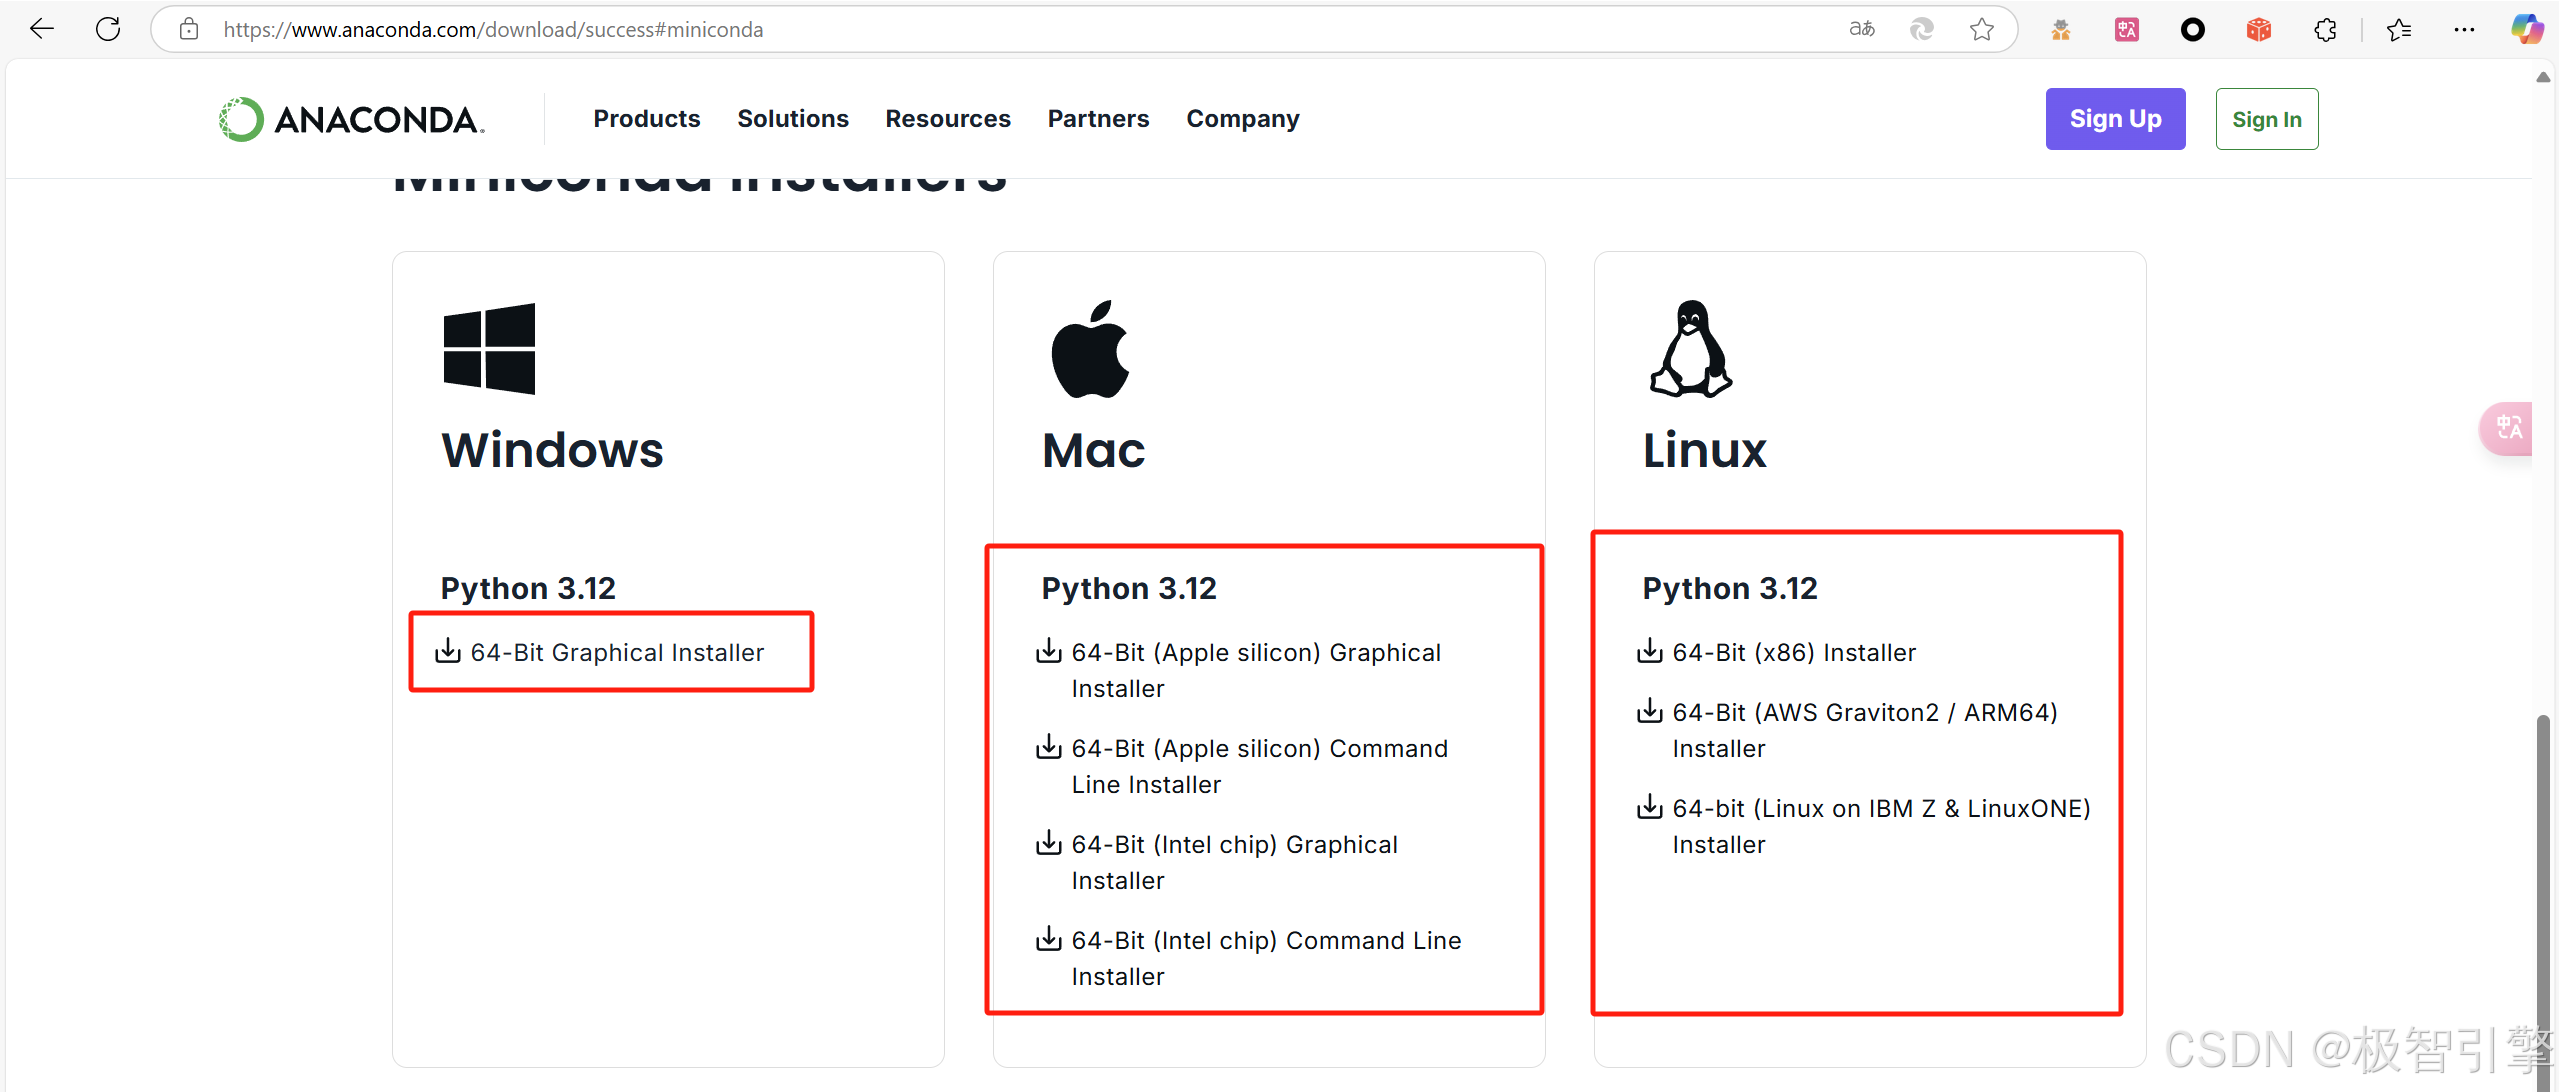Open the Products menu
Viewport: 2559px width, 1092px height.
tap(646, 119)
